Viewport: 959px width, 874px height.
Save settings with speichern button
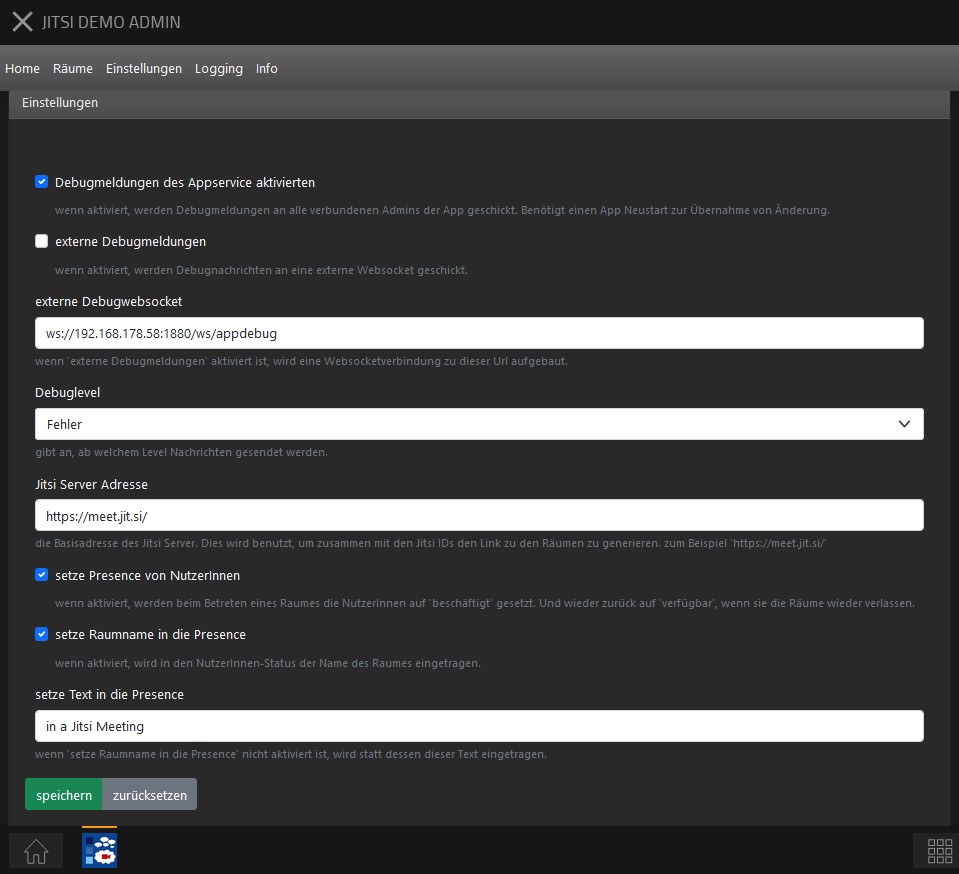pyautogui.click(x=64, y=794)
